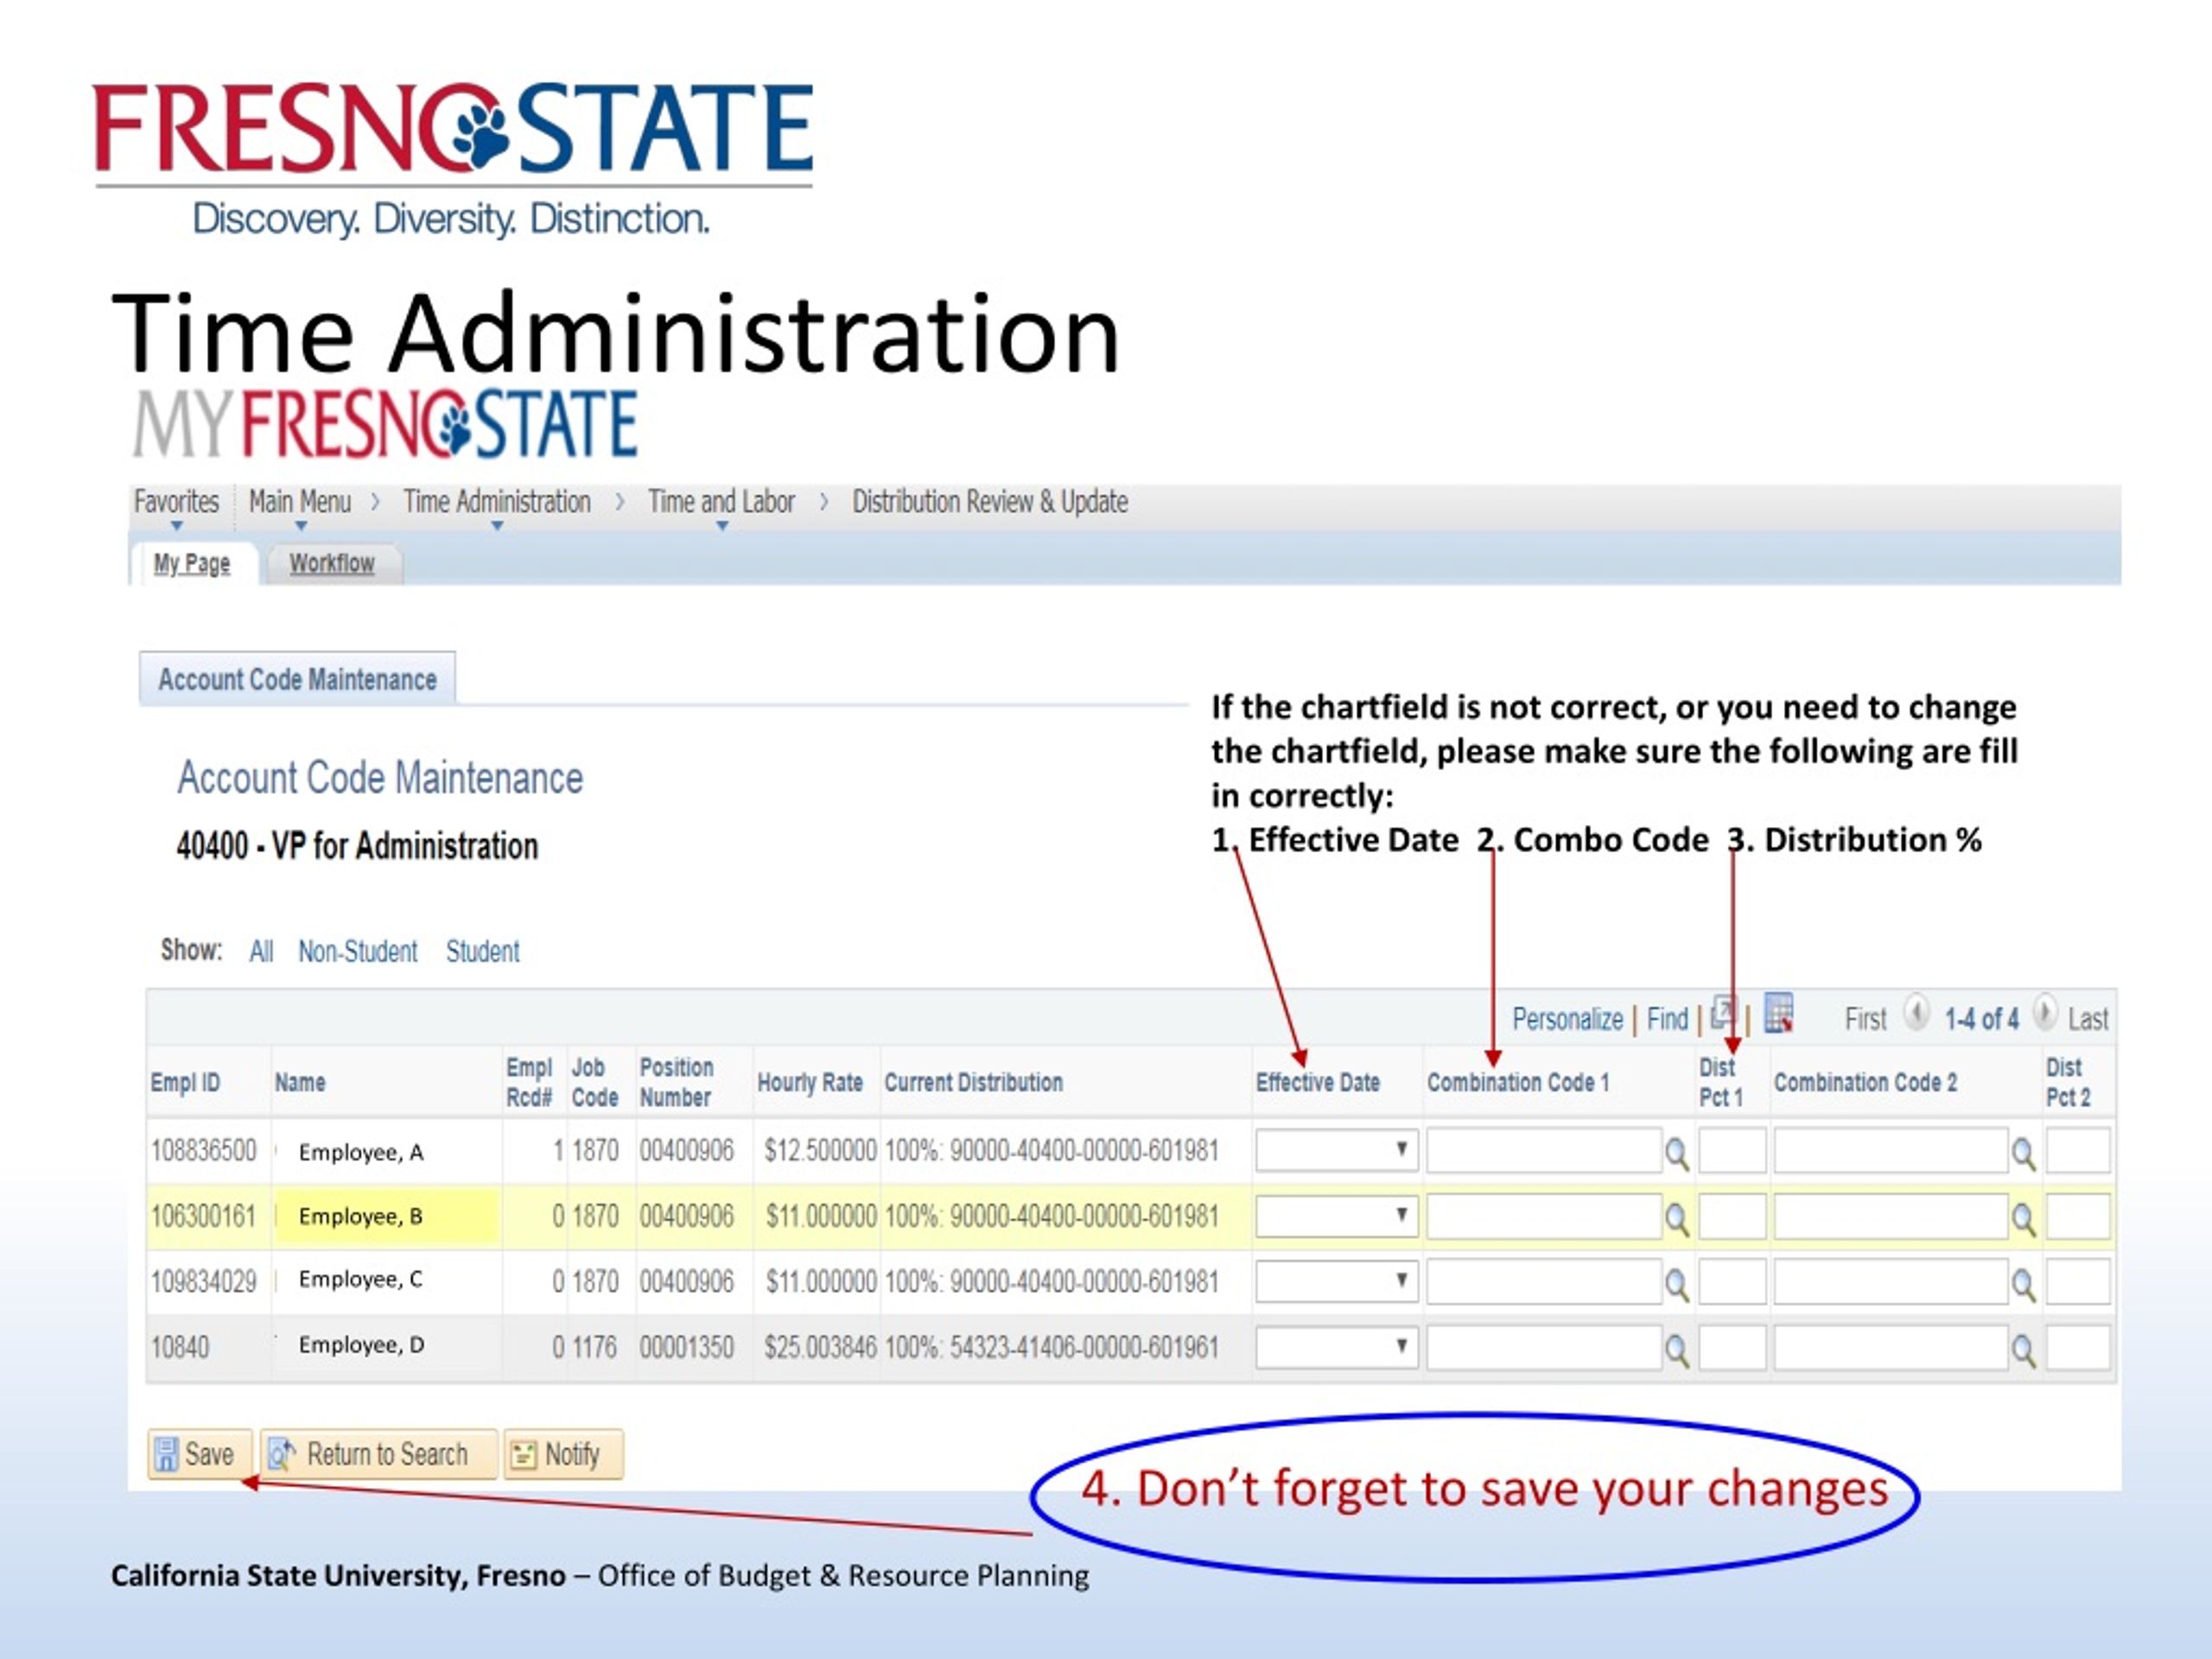This screenshot has width=2212, height=1659.
Task: Select hourly rate $25.003846 cell
Action: point(821,1348)
